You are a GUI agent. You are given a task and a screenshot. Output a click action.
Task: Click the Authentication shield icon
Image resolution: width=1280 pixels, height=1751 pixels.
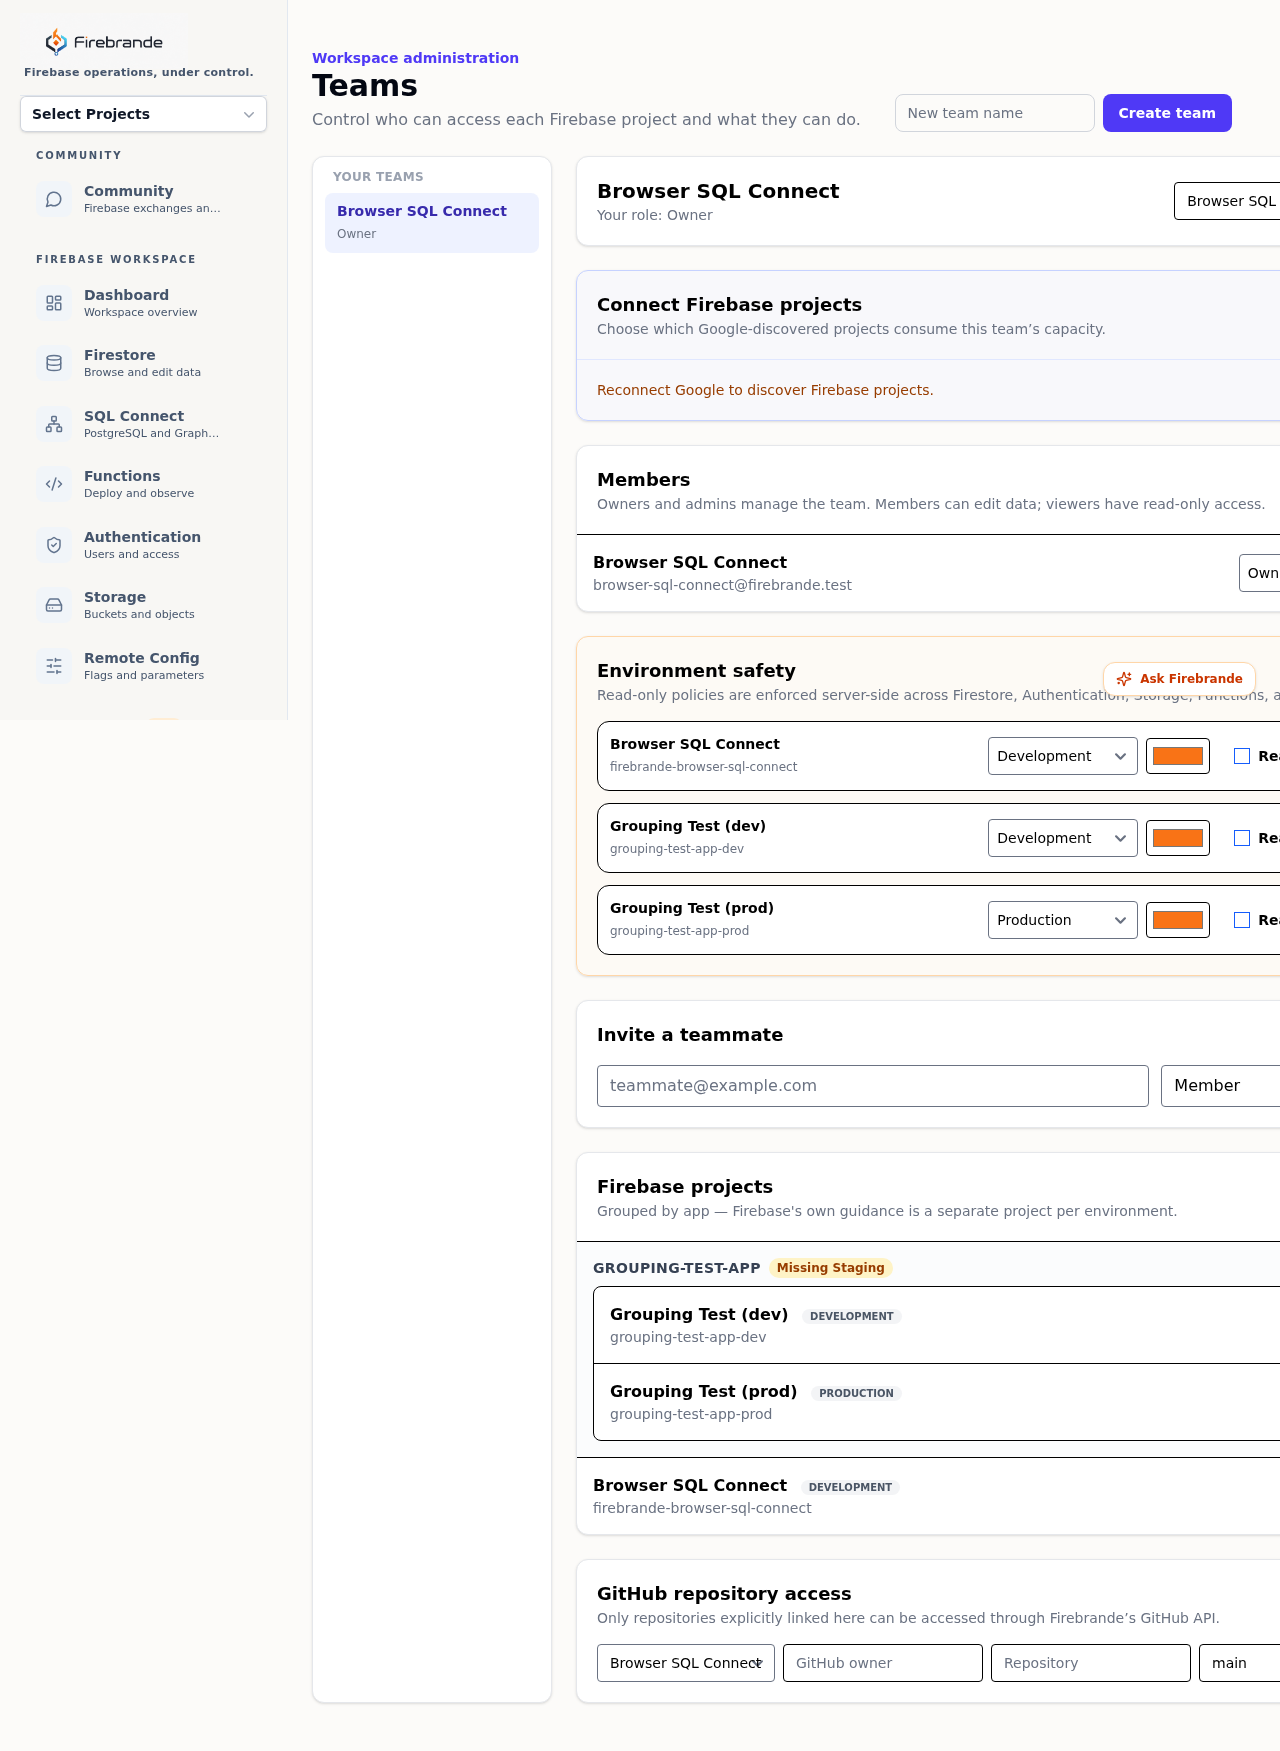[x=54, y=545]
